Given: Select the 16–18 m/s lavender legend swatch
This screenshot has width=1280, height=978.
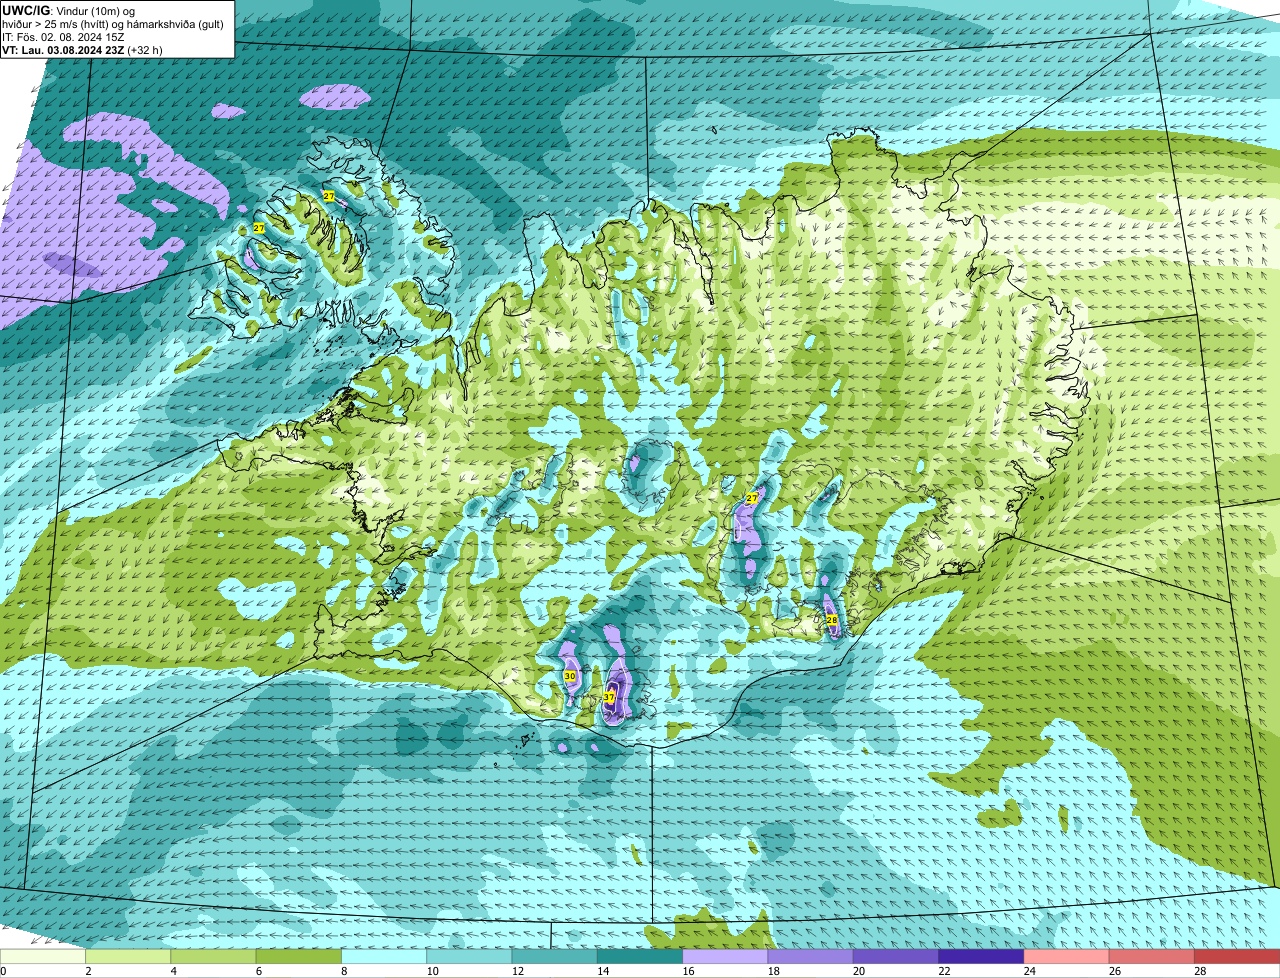Looking at the screenshot, I should coord(725,957).
